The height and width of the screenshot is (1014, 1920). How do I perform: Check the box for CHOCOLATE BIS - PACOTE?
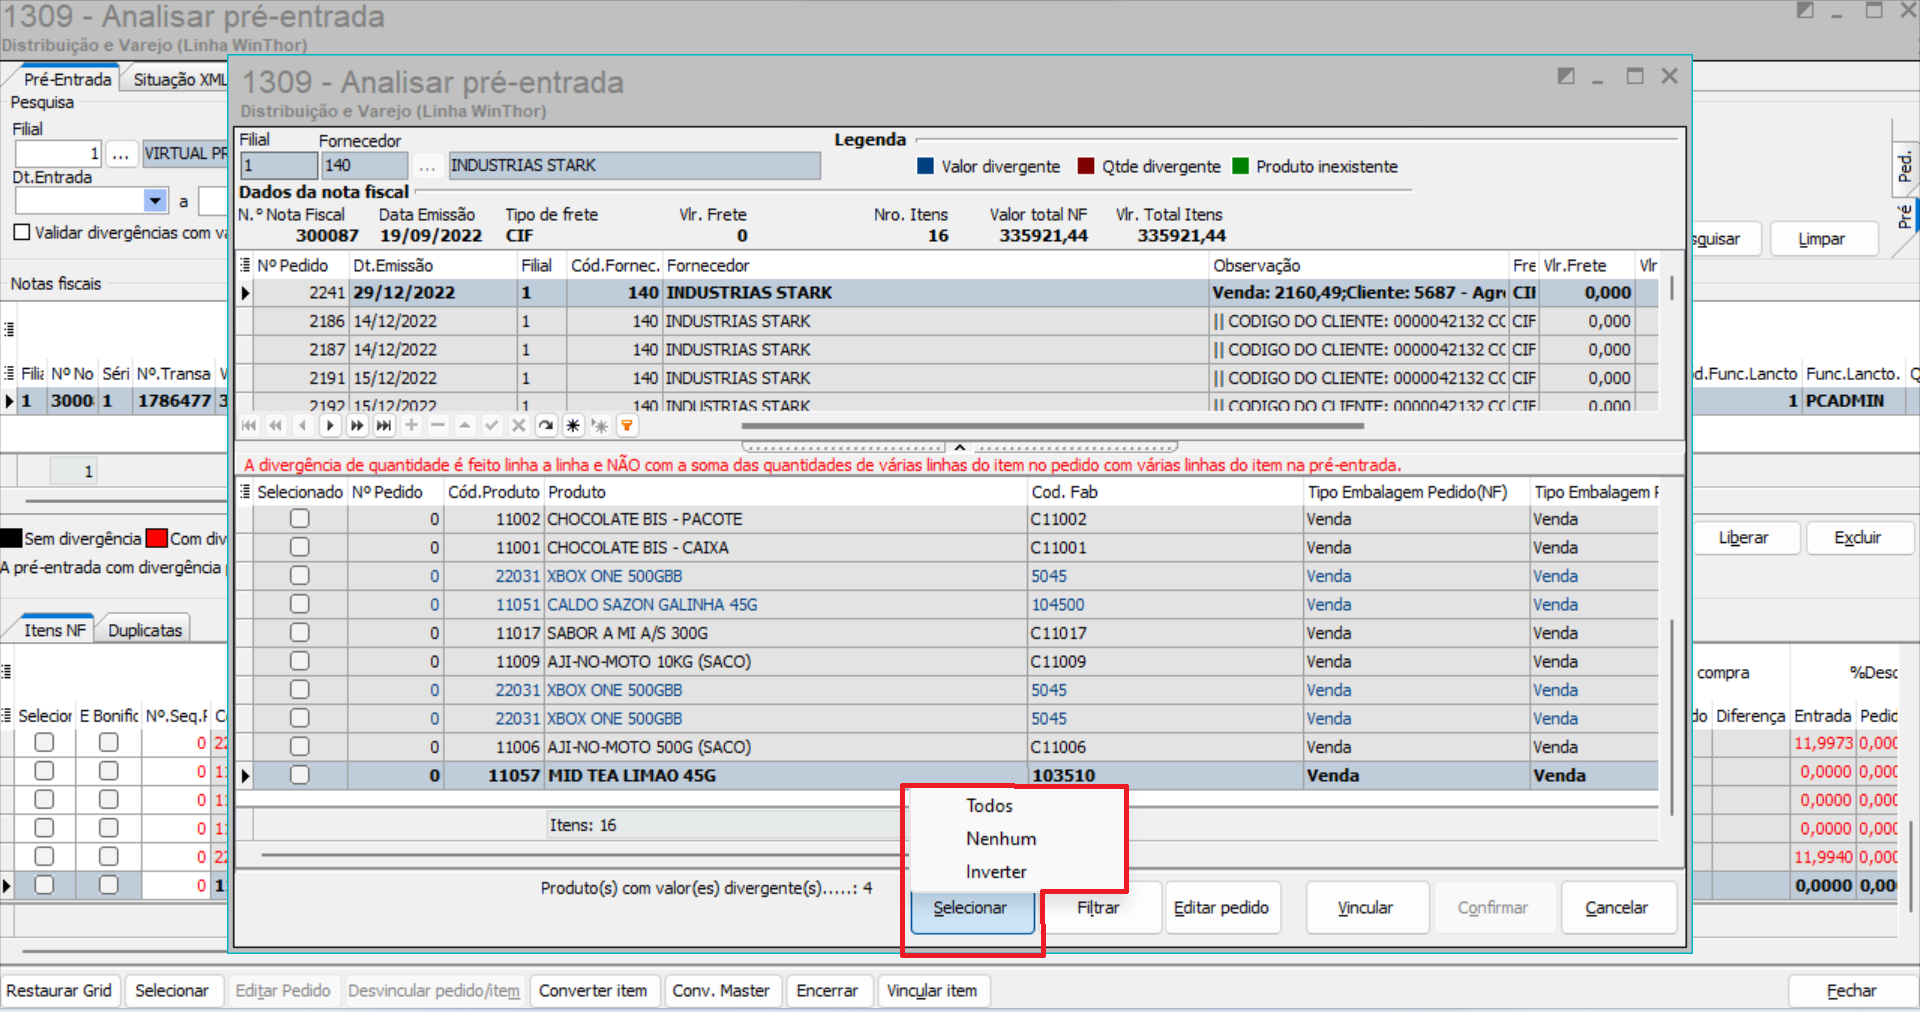pos(299,519)
